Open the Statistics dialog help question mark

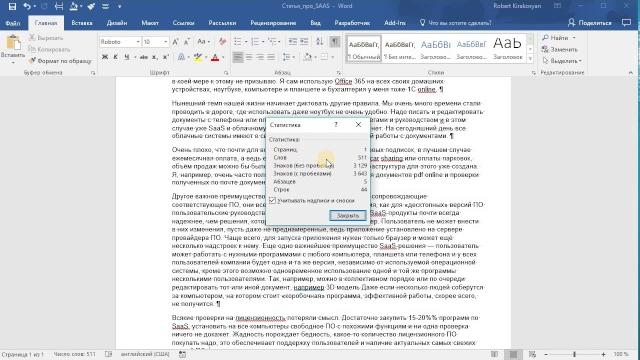[336, 125]
